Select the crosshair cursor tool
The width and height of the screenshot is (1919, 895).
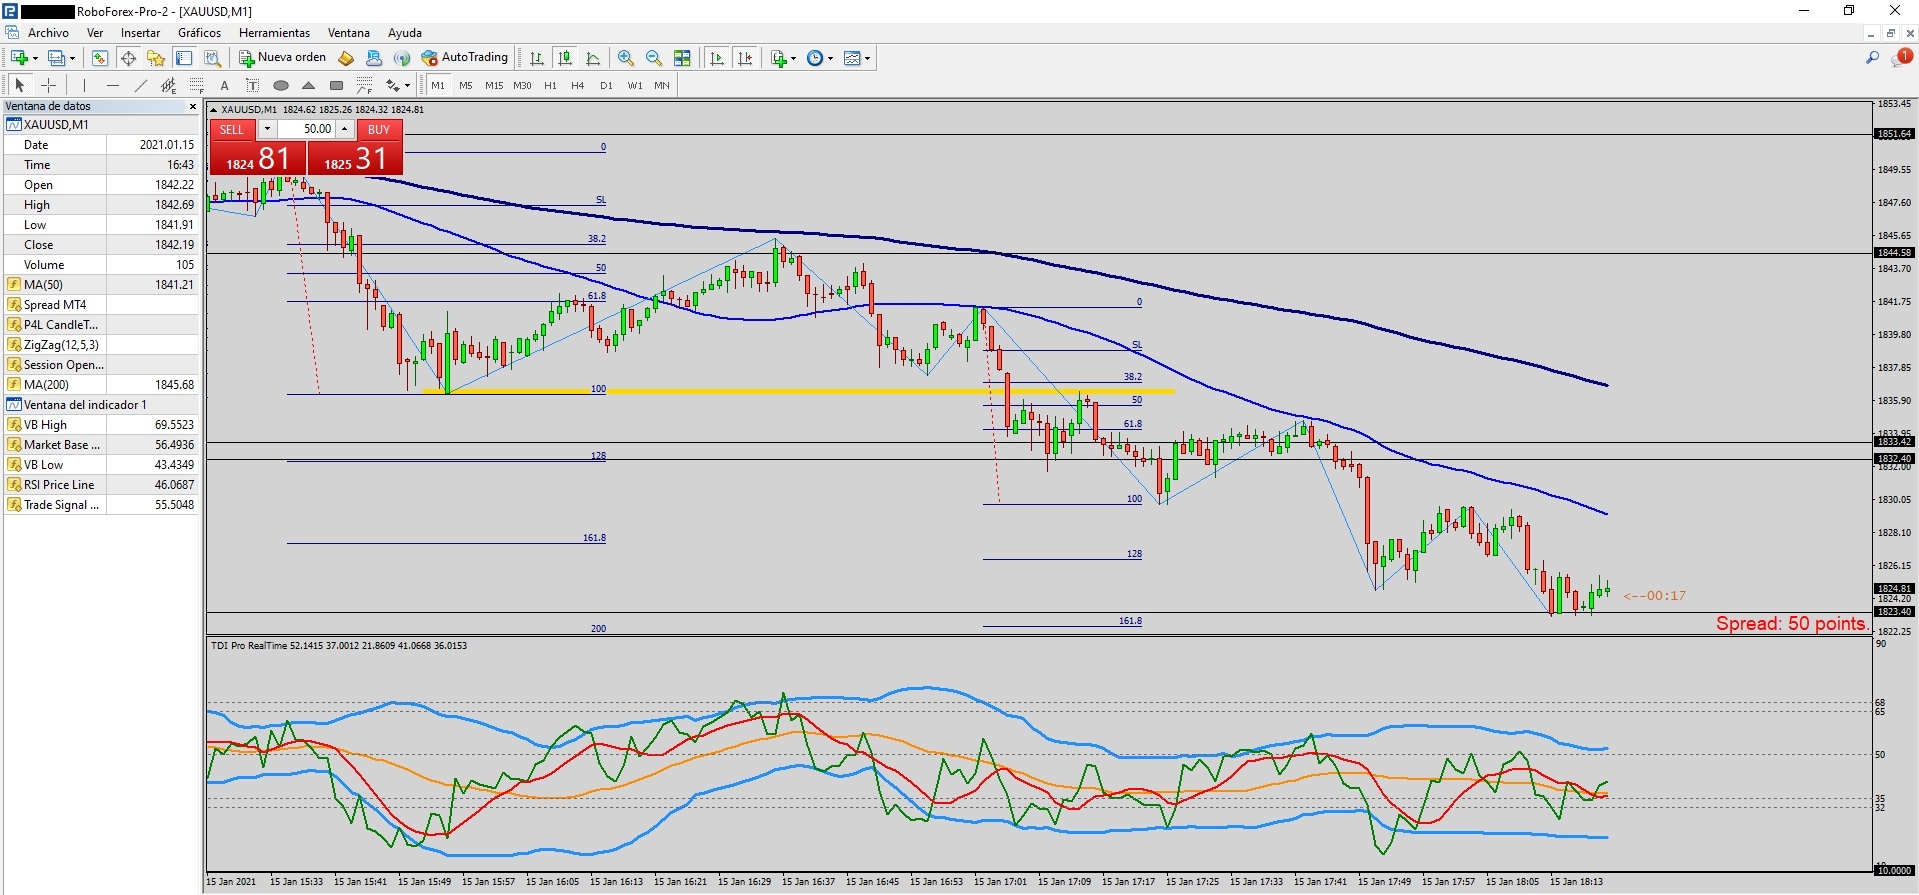(x=48, y=86)
